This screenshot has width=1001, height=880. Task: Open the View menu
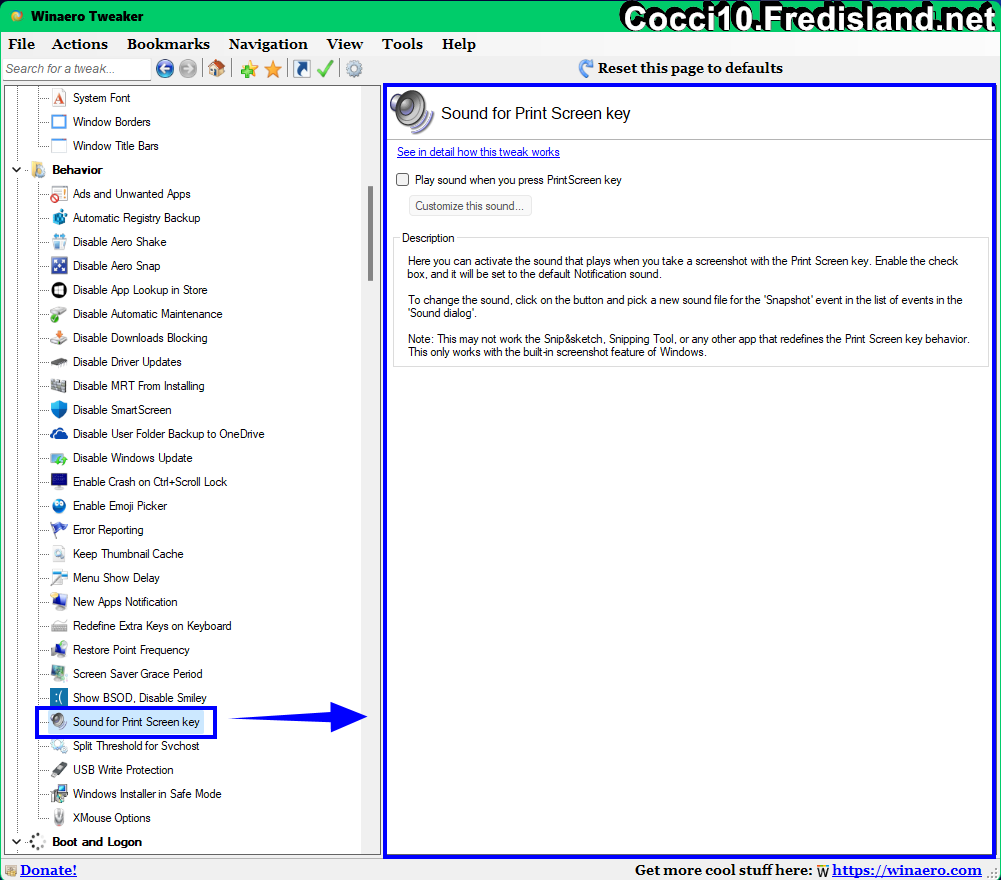pos(345,44)
